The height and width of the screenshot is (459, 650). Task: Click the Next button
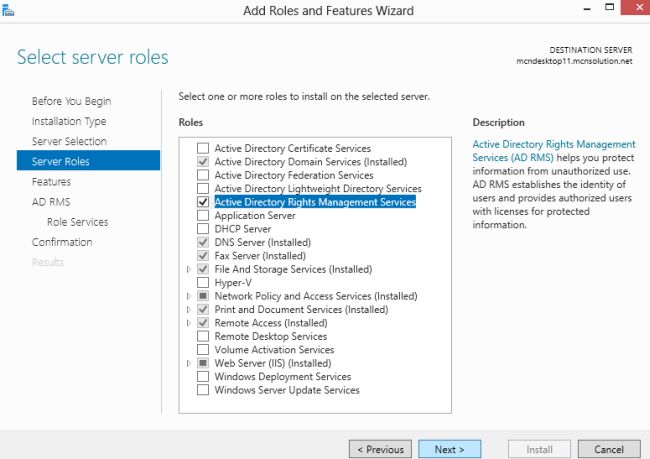click(449, 449)
